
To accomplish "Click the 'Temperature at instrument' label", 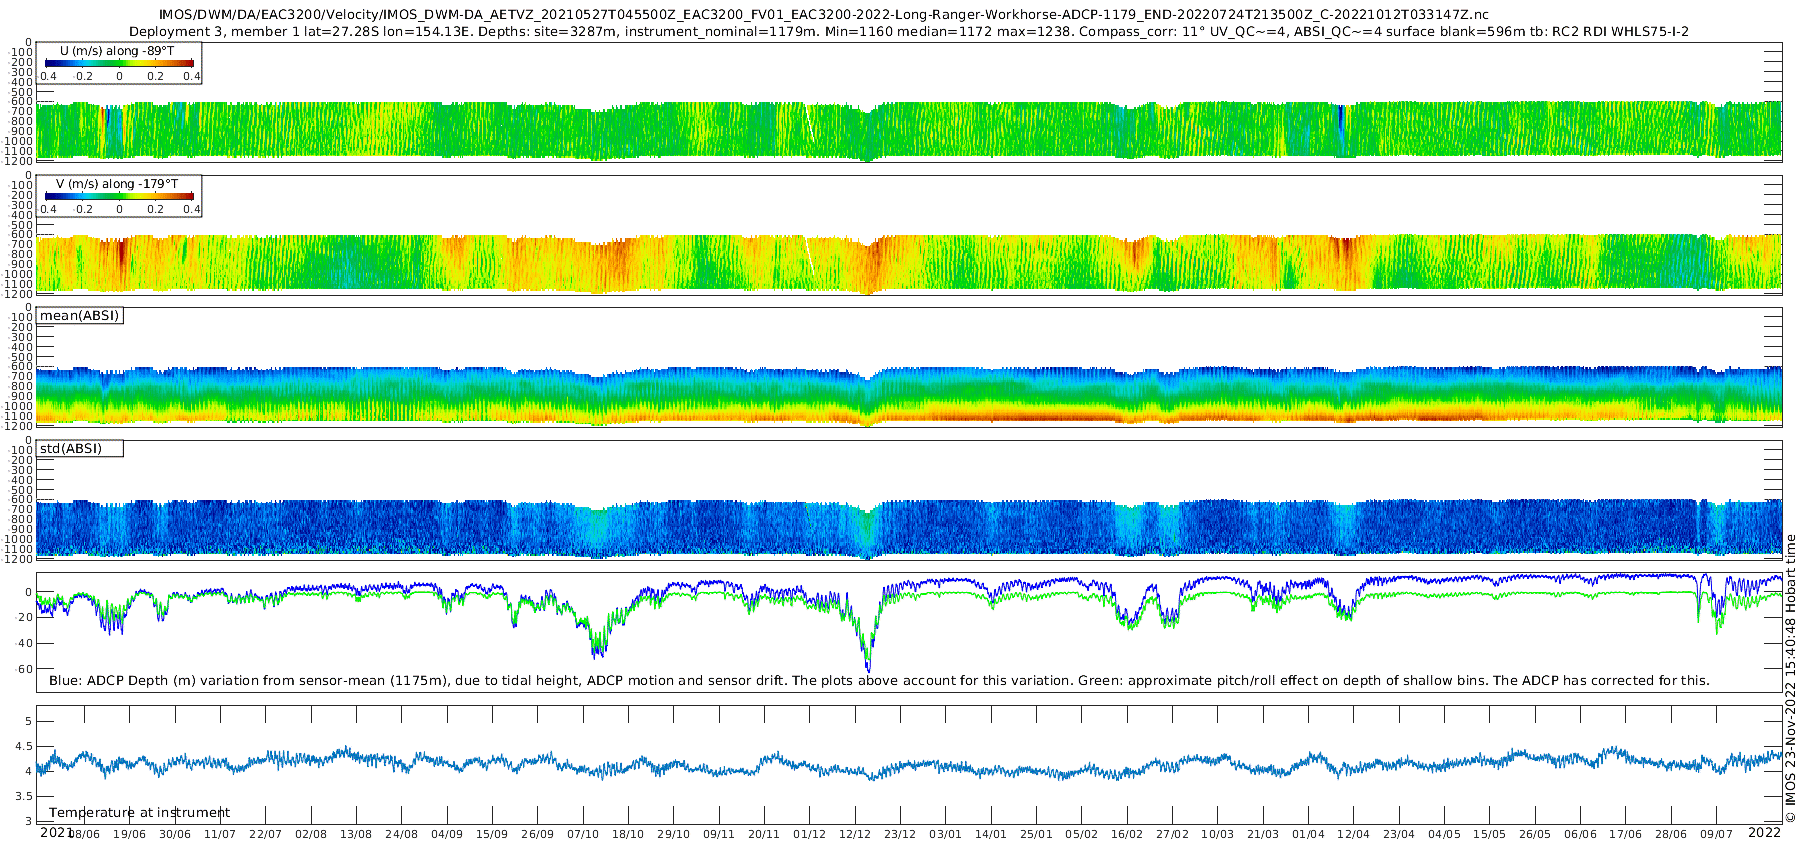I will click(139, 813).
